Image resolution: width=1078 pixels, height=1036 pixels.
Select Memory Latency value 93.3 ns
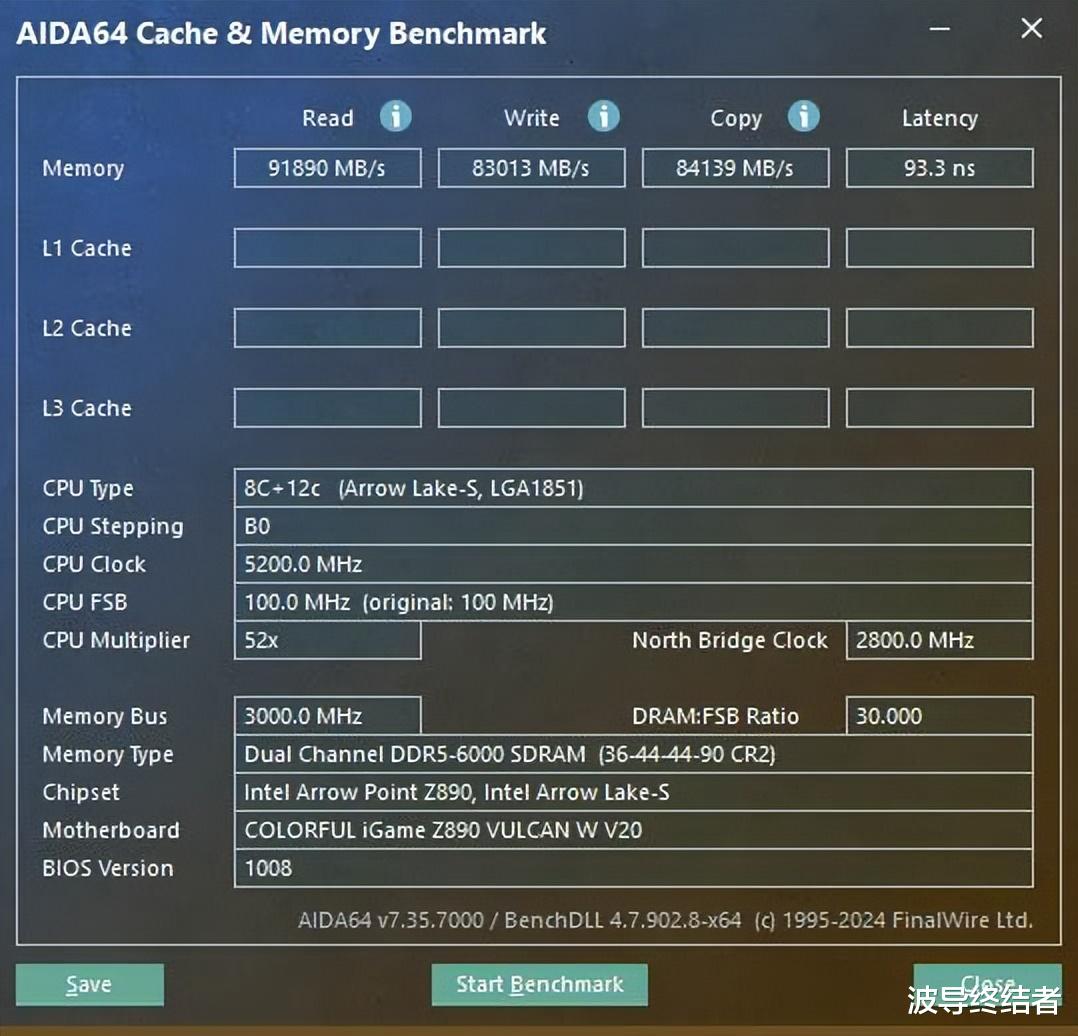pos(940,168)
